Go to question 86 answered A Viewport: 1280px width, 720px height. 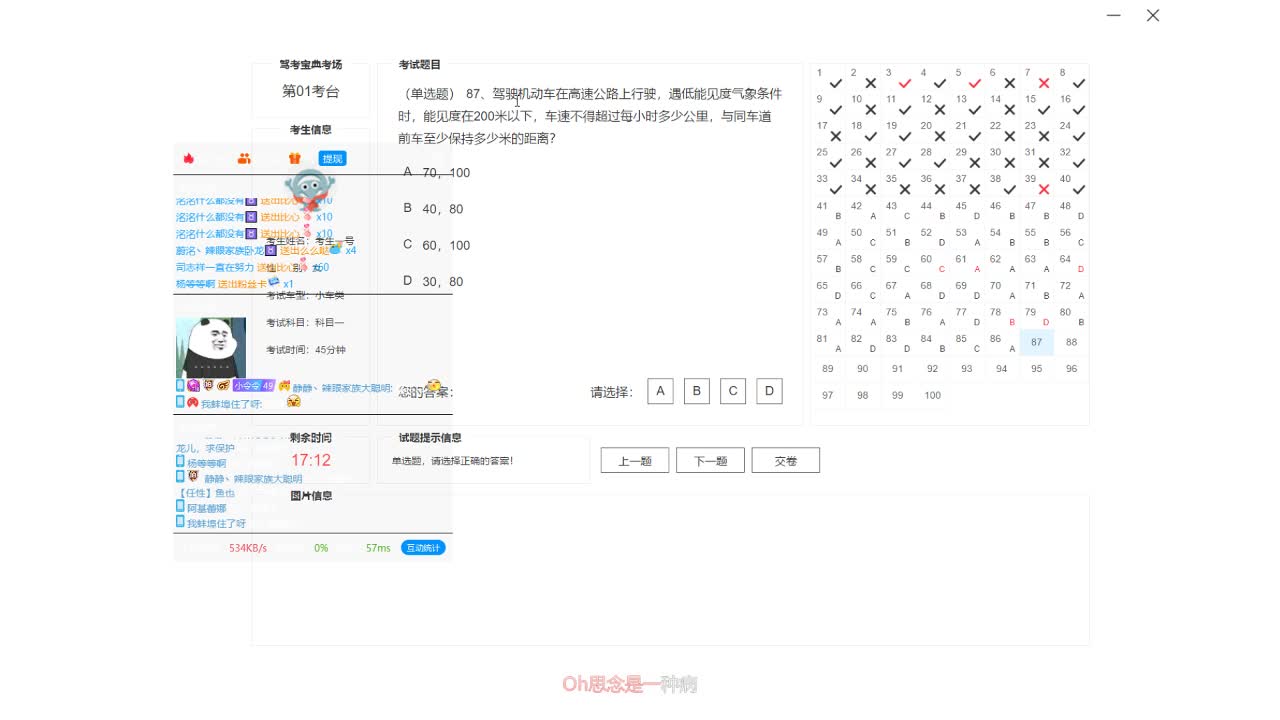1001,343
